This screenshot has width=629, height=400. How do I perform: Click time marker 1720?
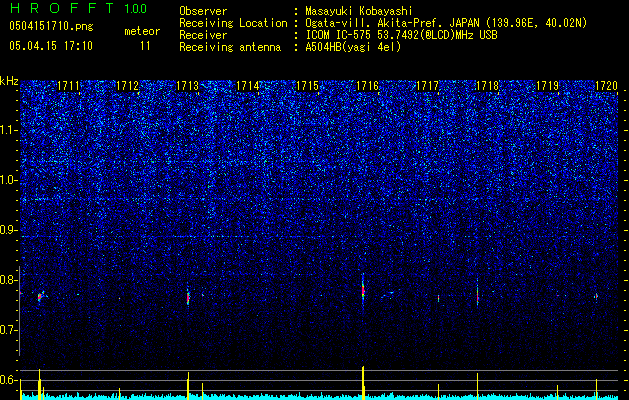(x=606, y=86)
